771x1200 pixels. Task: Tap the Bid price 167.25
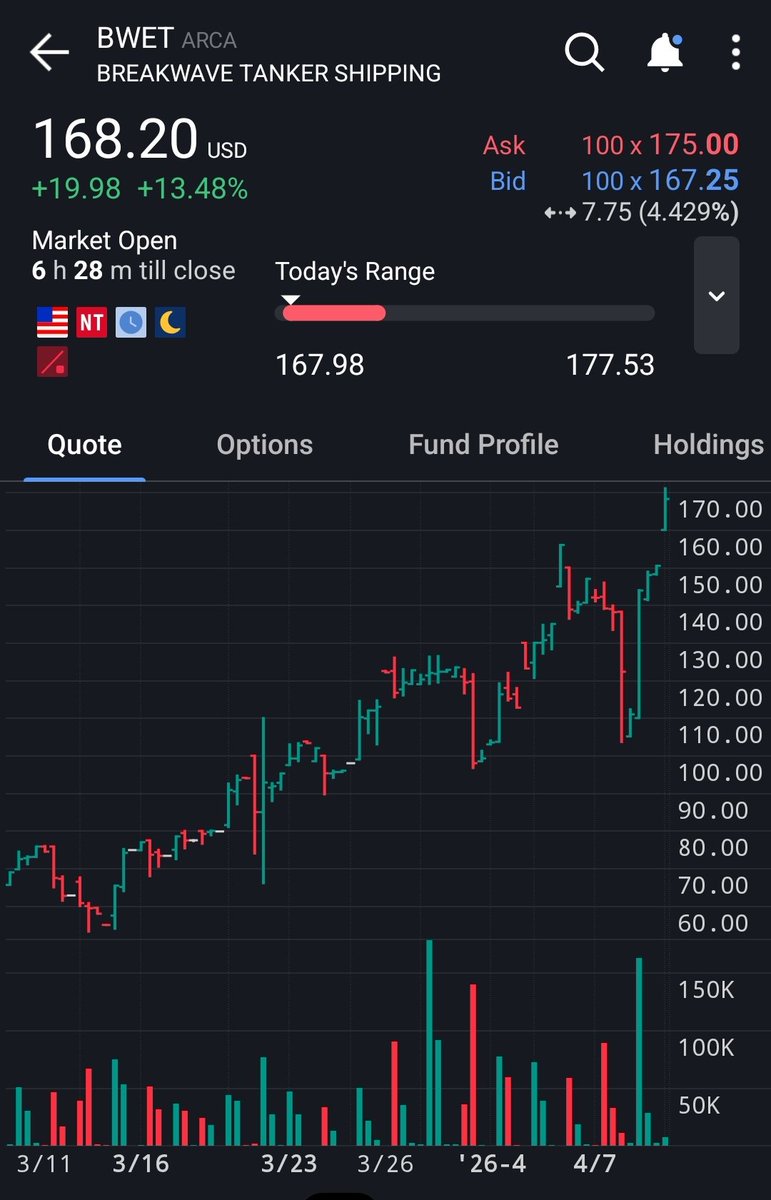[694, 180]
